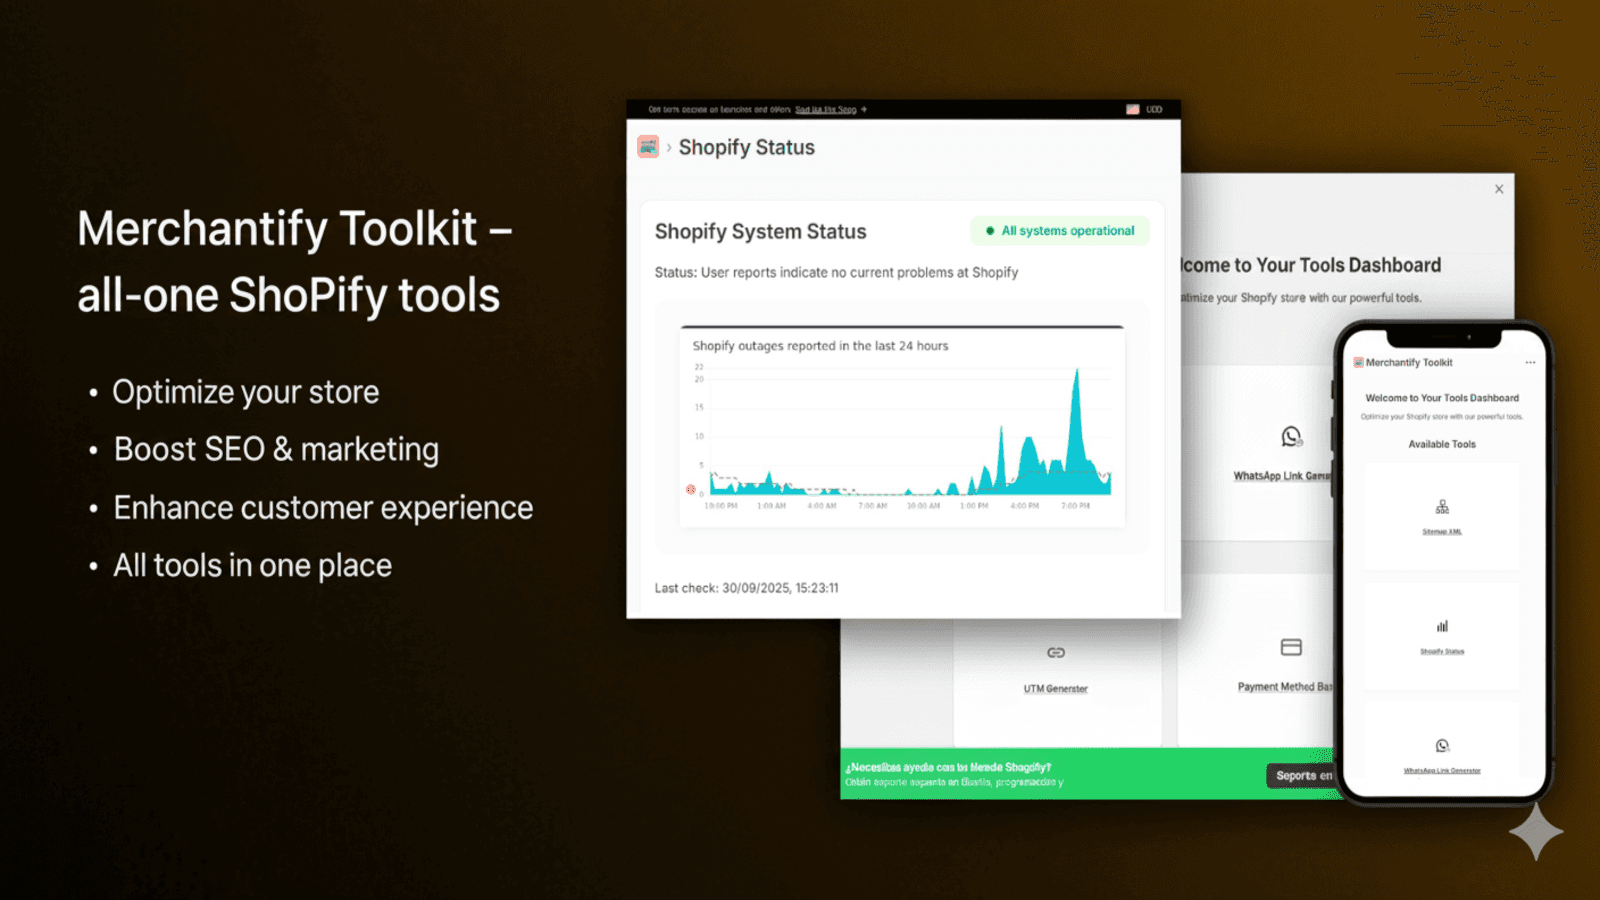Select the Shopify Status bar-chart icon on phone
Image resolution: width=1600 pixels, height=900 pixels.
(1442, 626)
